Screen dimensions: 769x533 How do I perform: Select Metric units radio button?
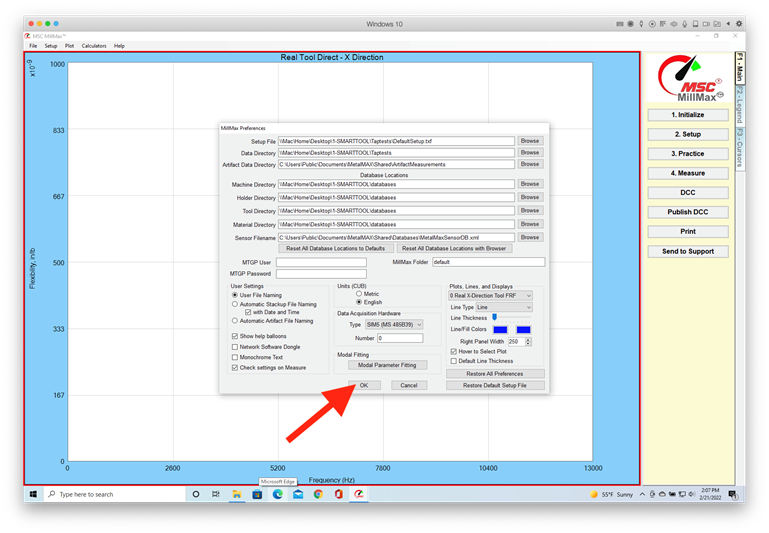tap(359, 294)
